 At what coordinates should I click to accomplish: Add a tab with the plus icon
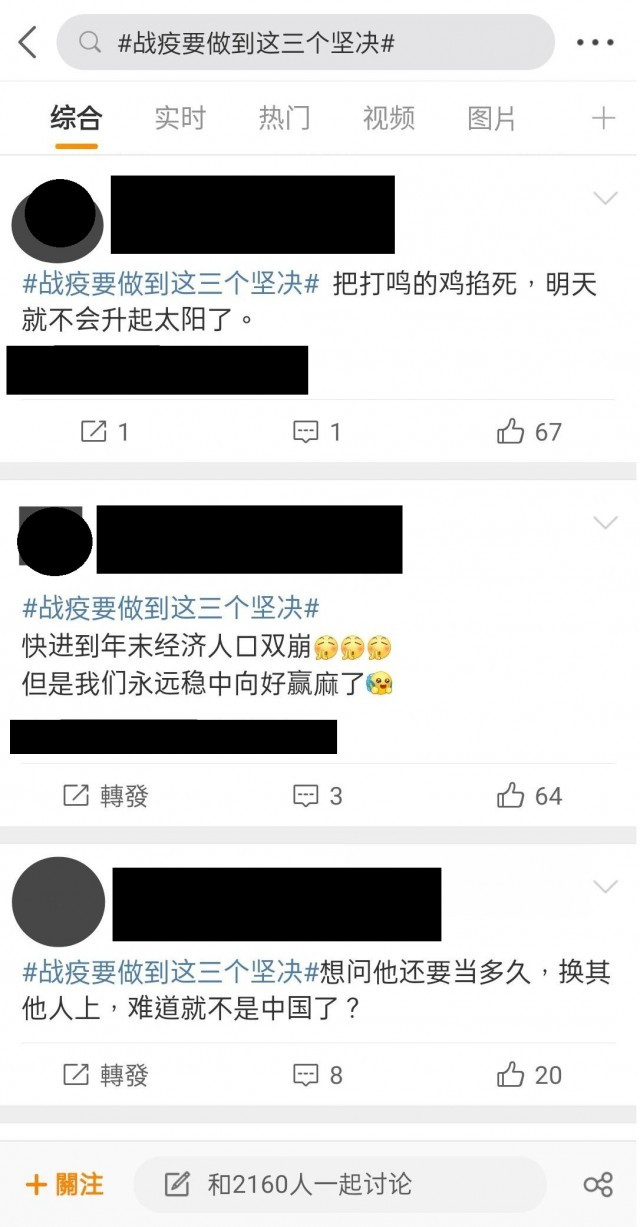[603, 119]
